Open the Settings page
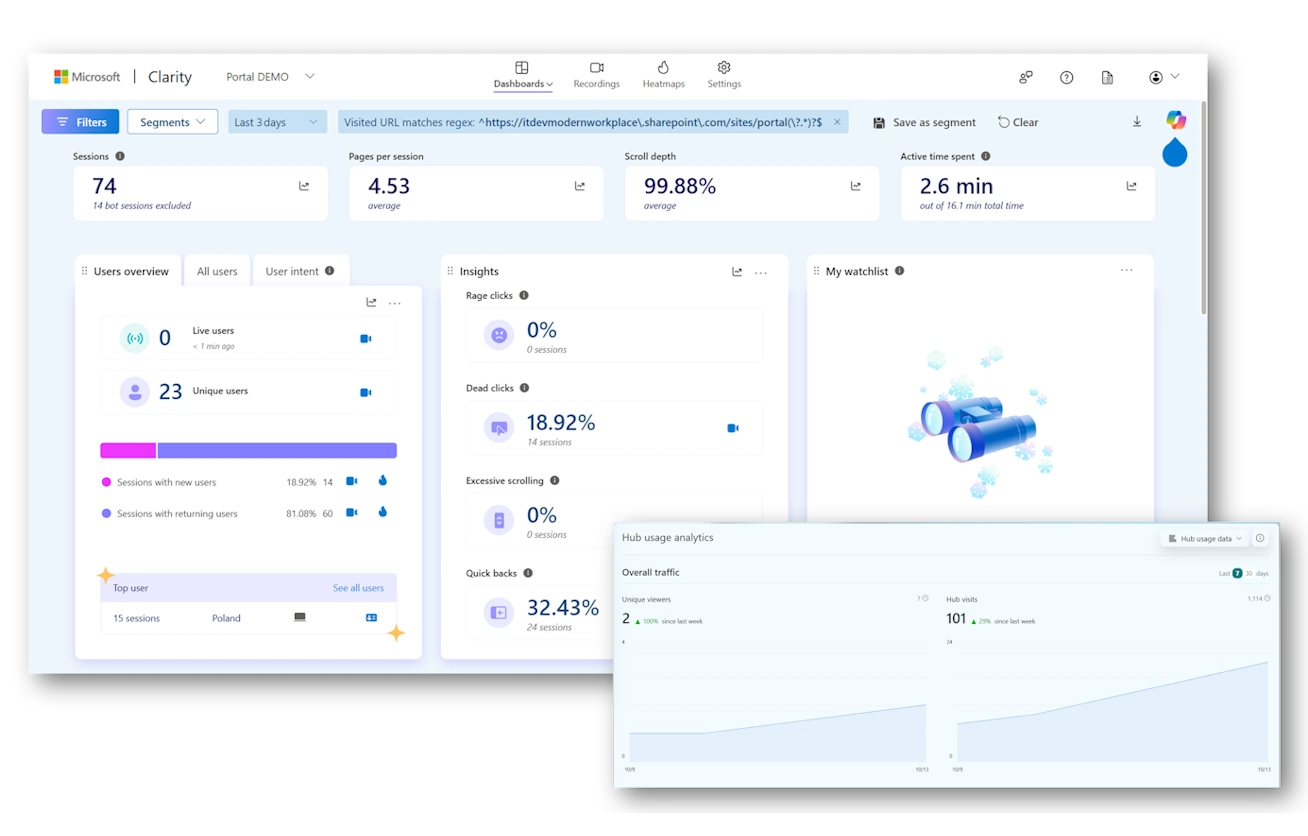Viewport: 1308px width, 836px height. click(724, 75)
